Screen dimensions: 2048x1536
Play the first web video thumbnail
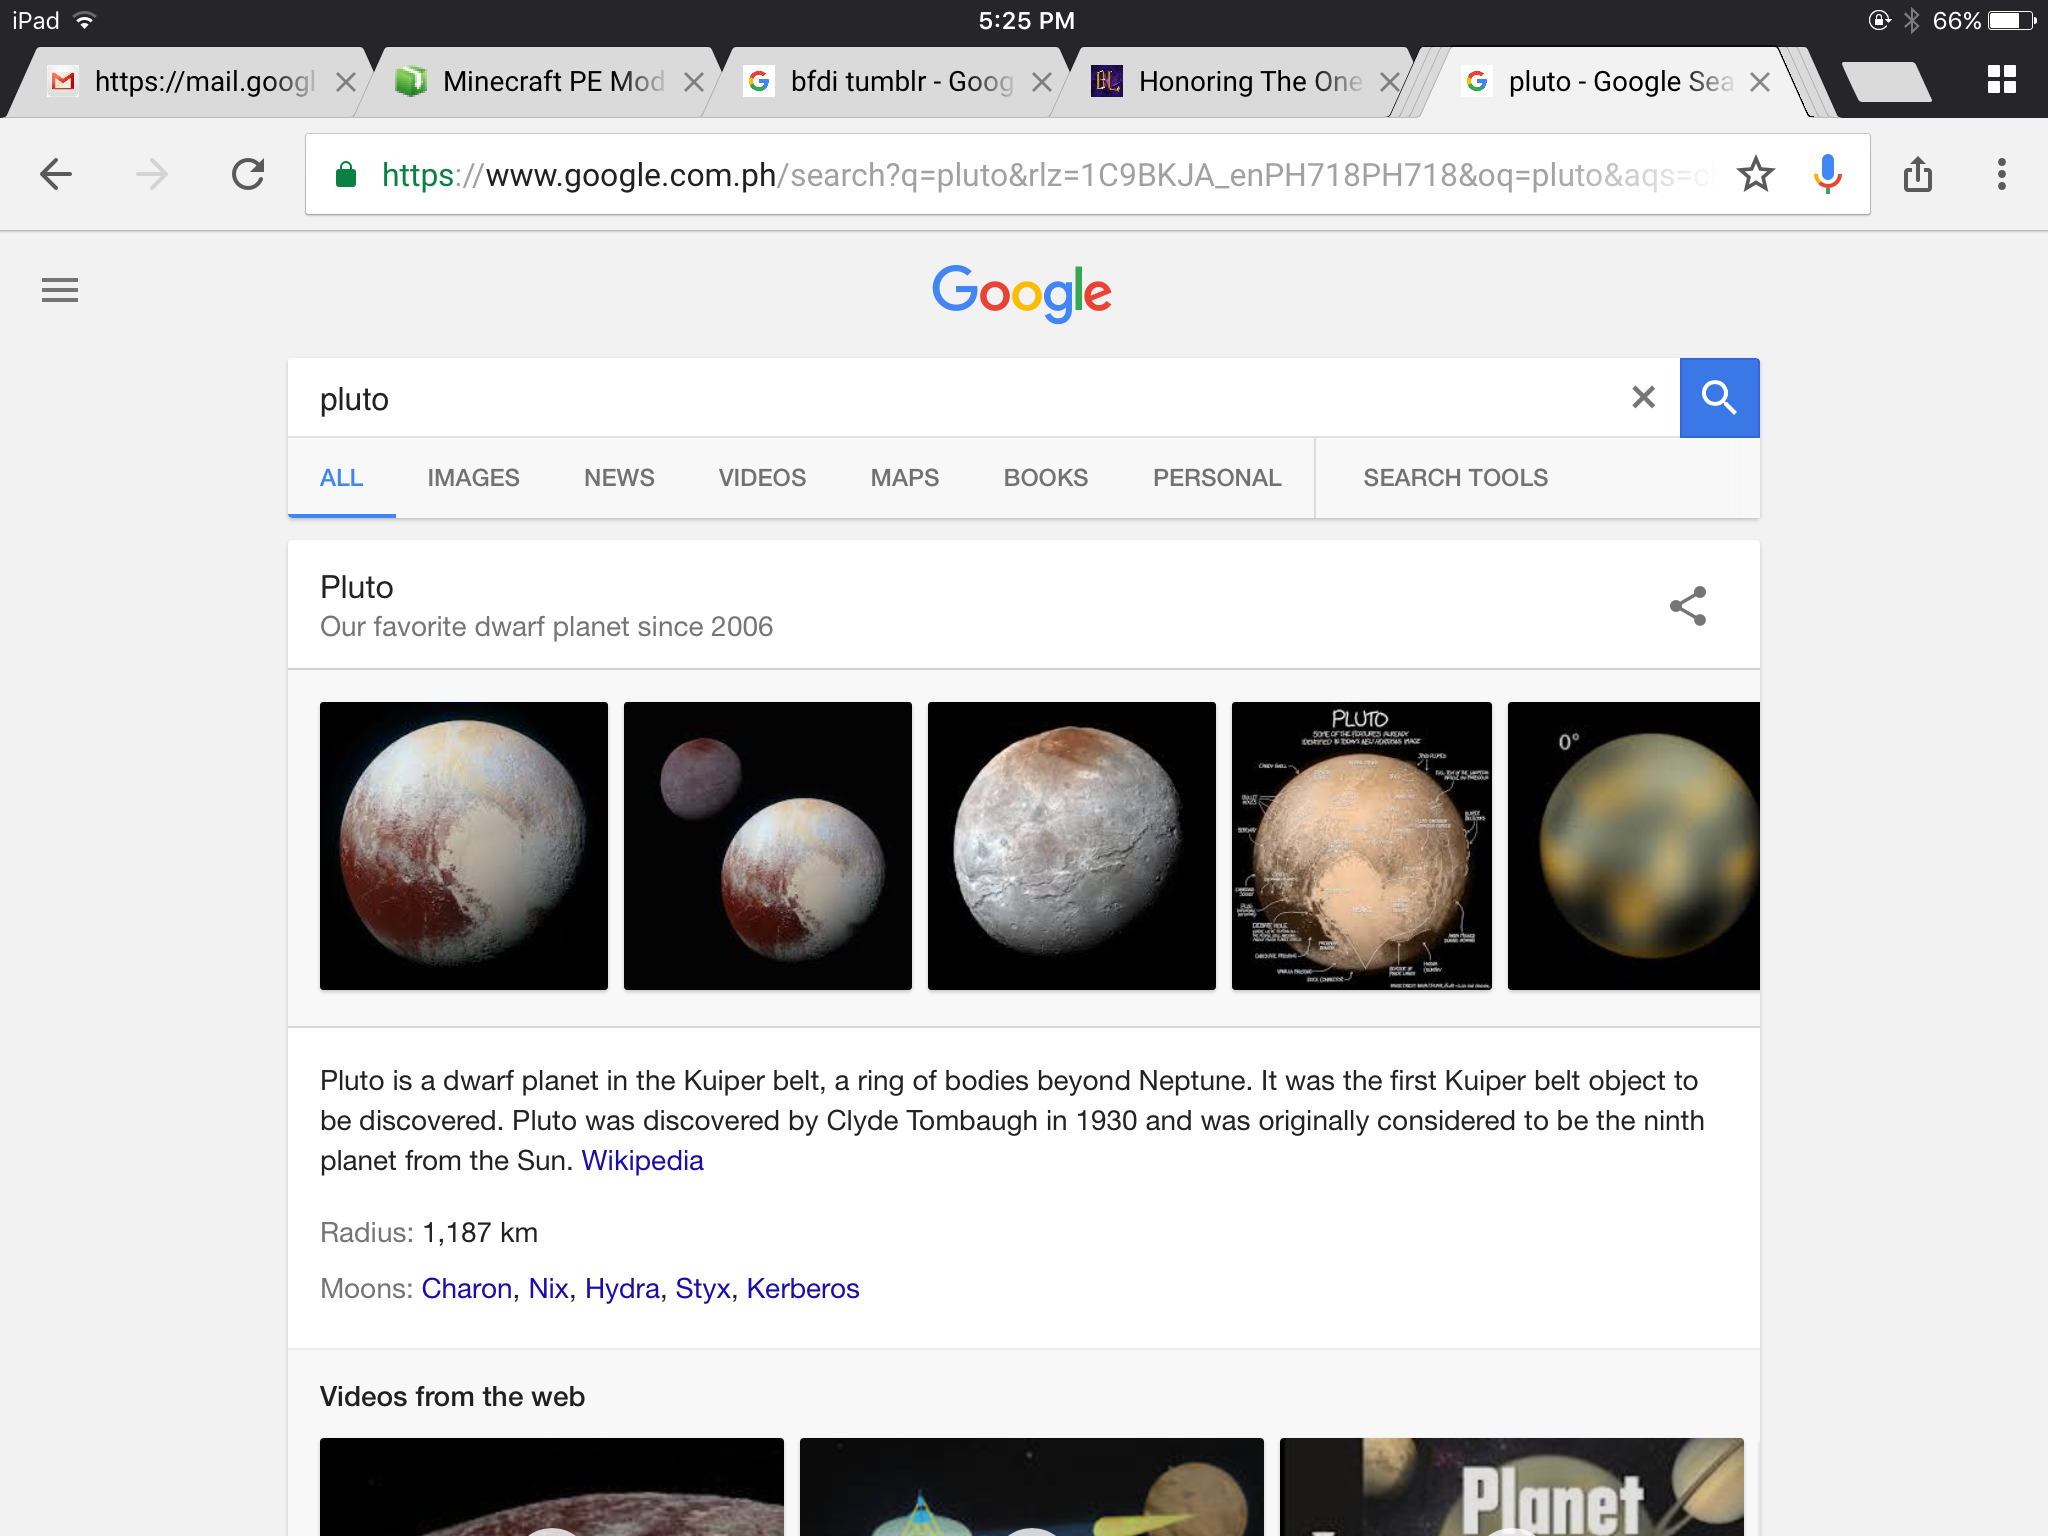point(552,1487)
